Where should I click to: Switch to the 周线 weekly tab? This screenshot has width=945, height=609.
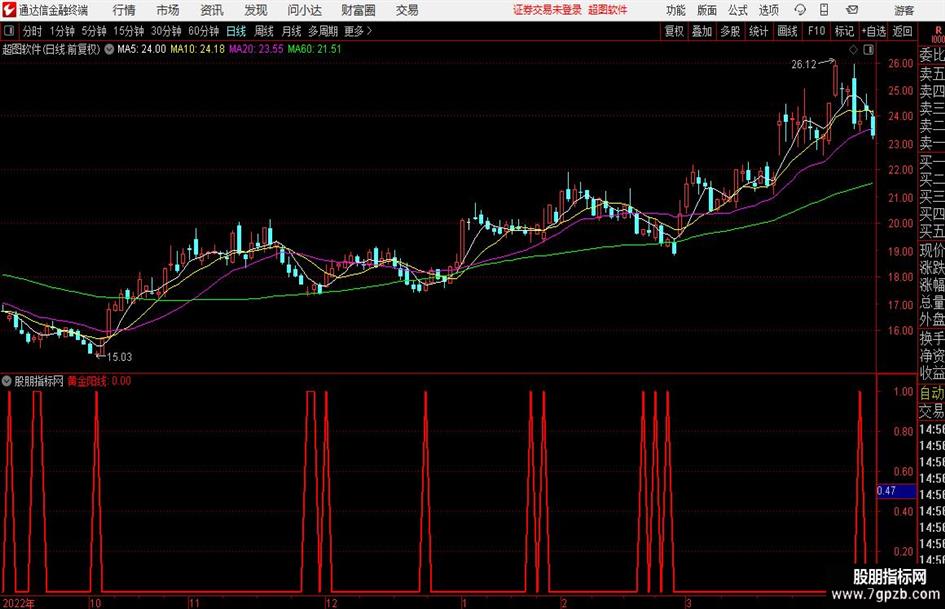pyautogui.click(x=264, y=31)
